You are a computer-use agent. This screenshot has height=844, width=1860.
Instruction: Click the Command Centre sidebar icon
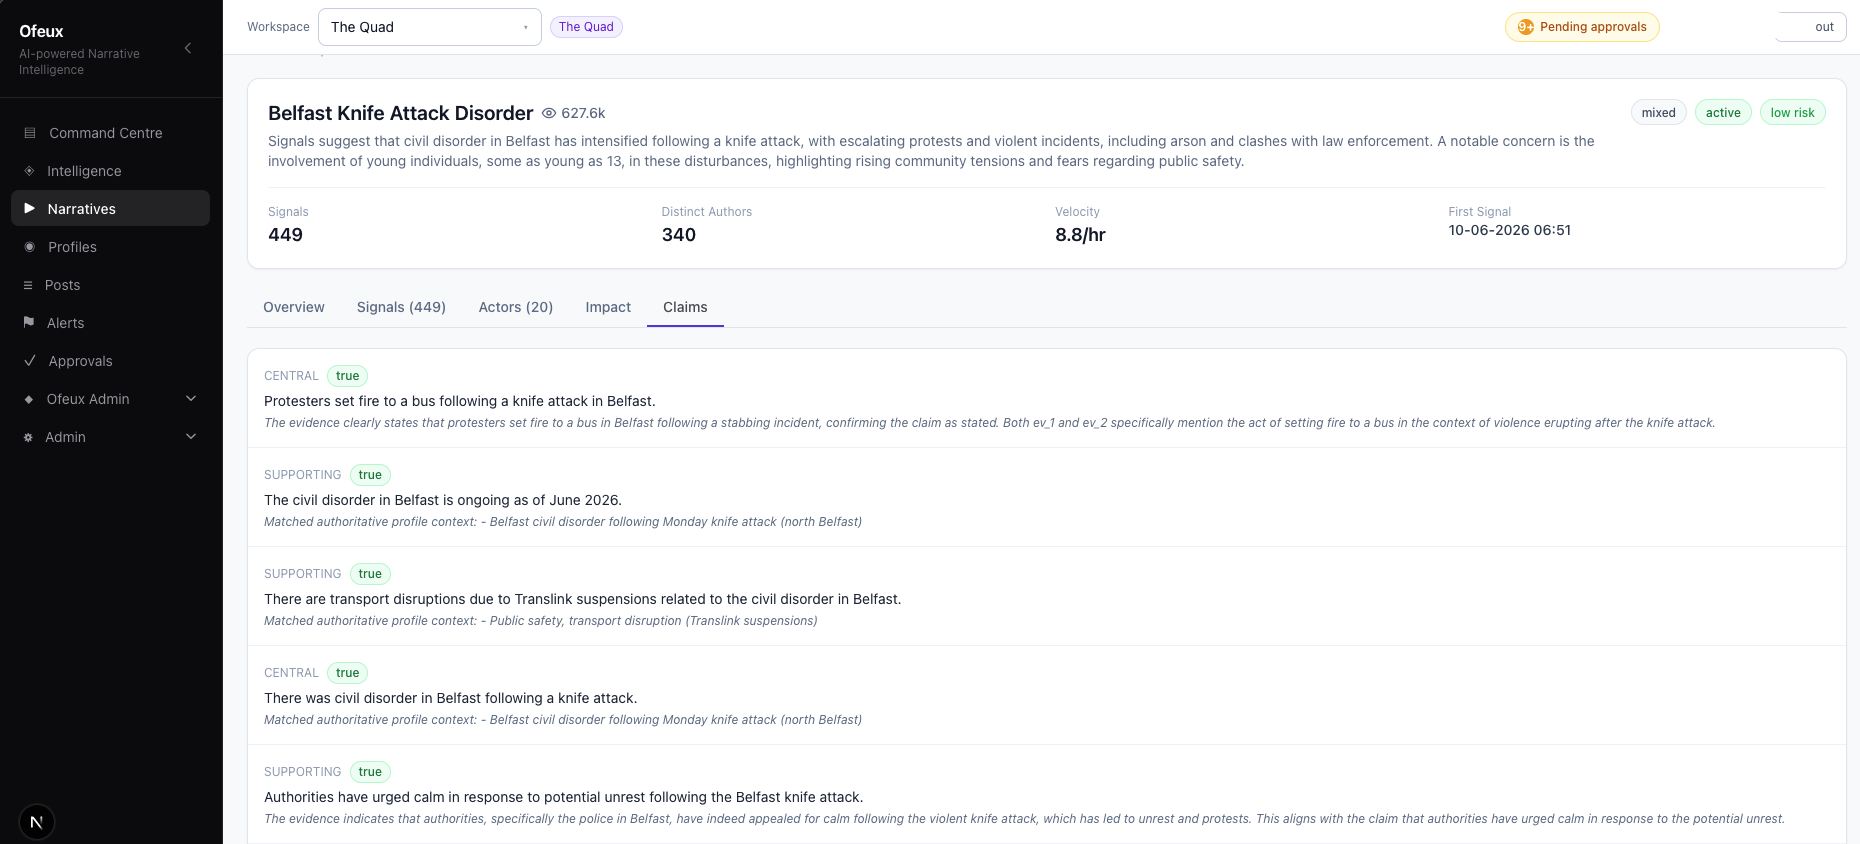[30, 133]
